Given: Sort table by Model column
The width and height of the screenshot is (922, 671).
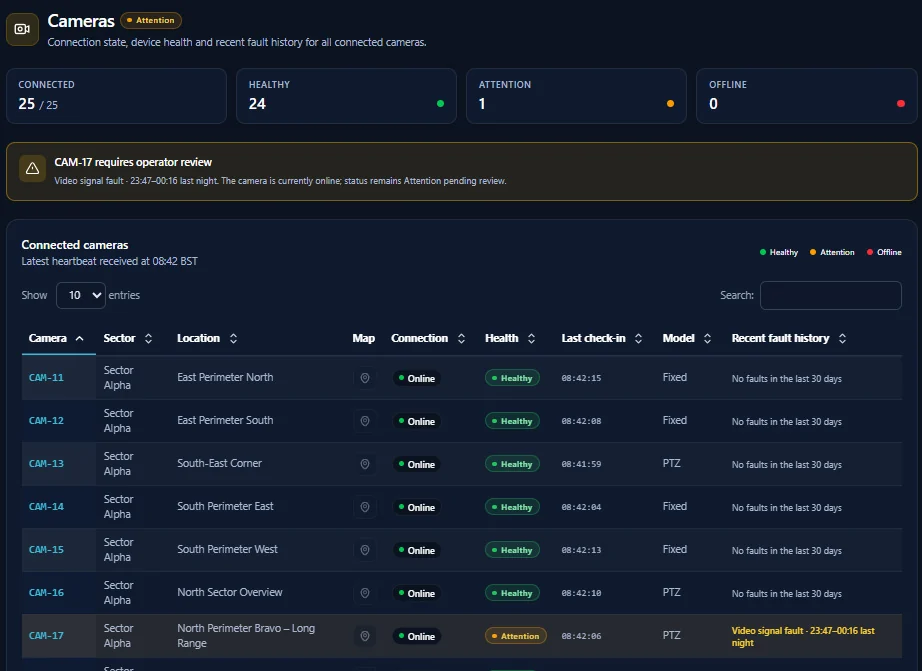Looking at the screenshot, I should point(687,338).
